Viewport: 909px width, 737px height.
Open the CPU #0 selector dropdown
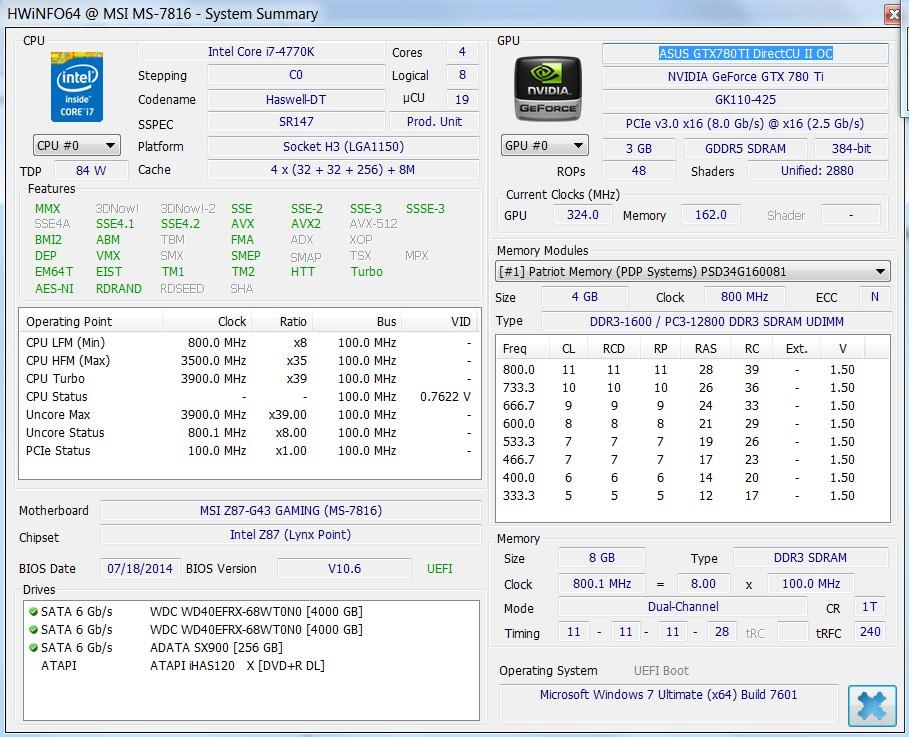pos(77,146)
